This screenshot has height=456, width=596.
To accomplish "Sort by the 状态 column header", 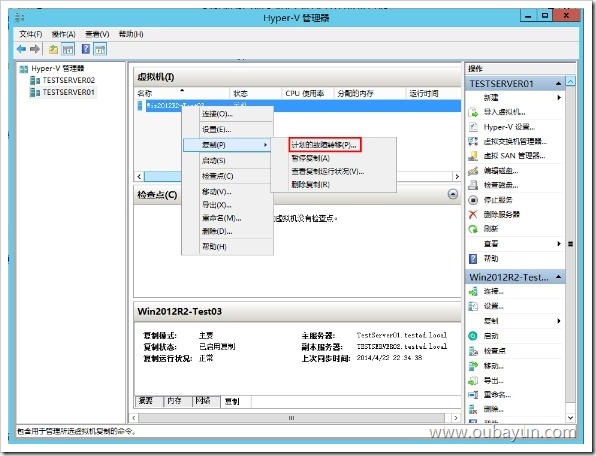I will click(x=255, y=93).
